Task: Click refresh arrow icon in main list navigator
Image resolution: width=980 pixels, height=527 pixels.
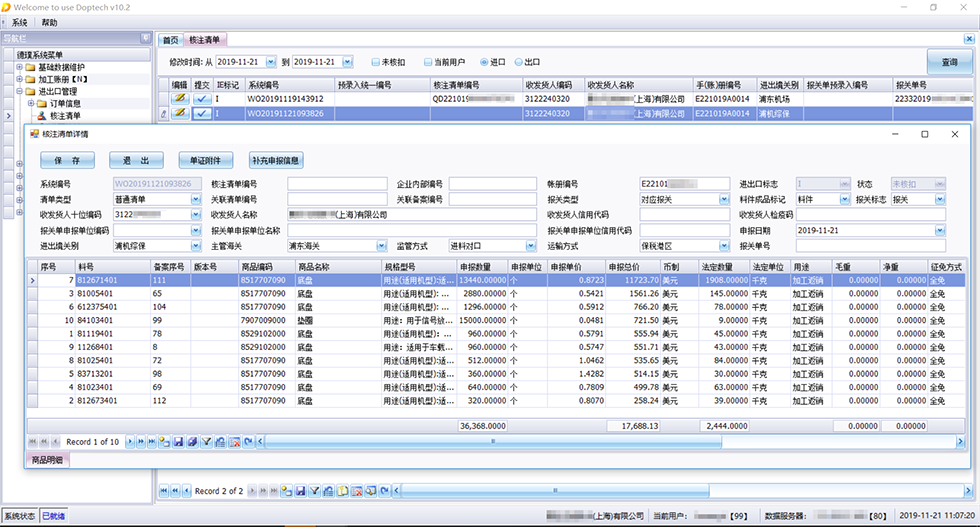Action: (385, 491)
